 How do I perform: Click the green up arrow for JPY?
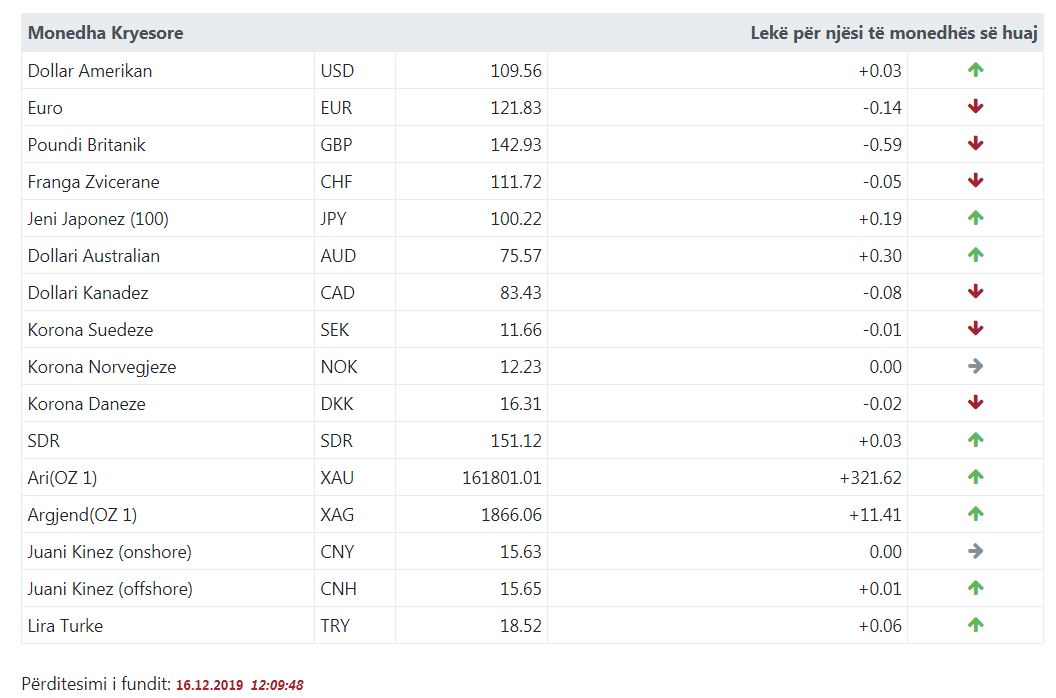click(x=975, y=218)
